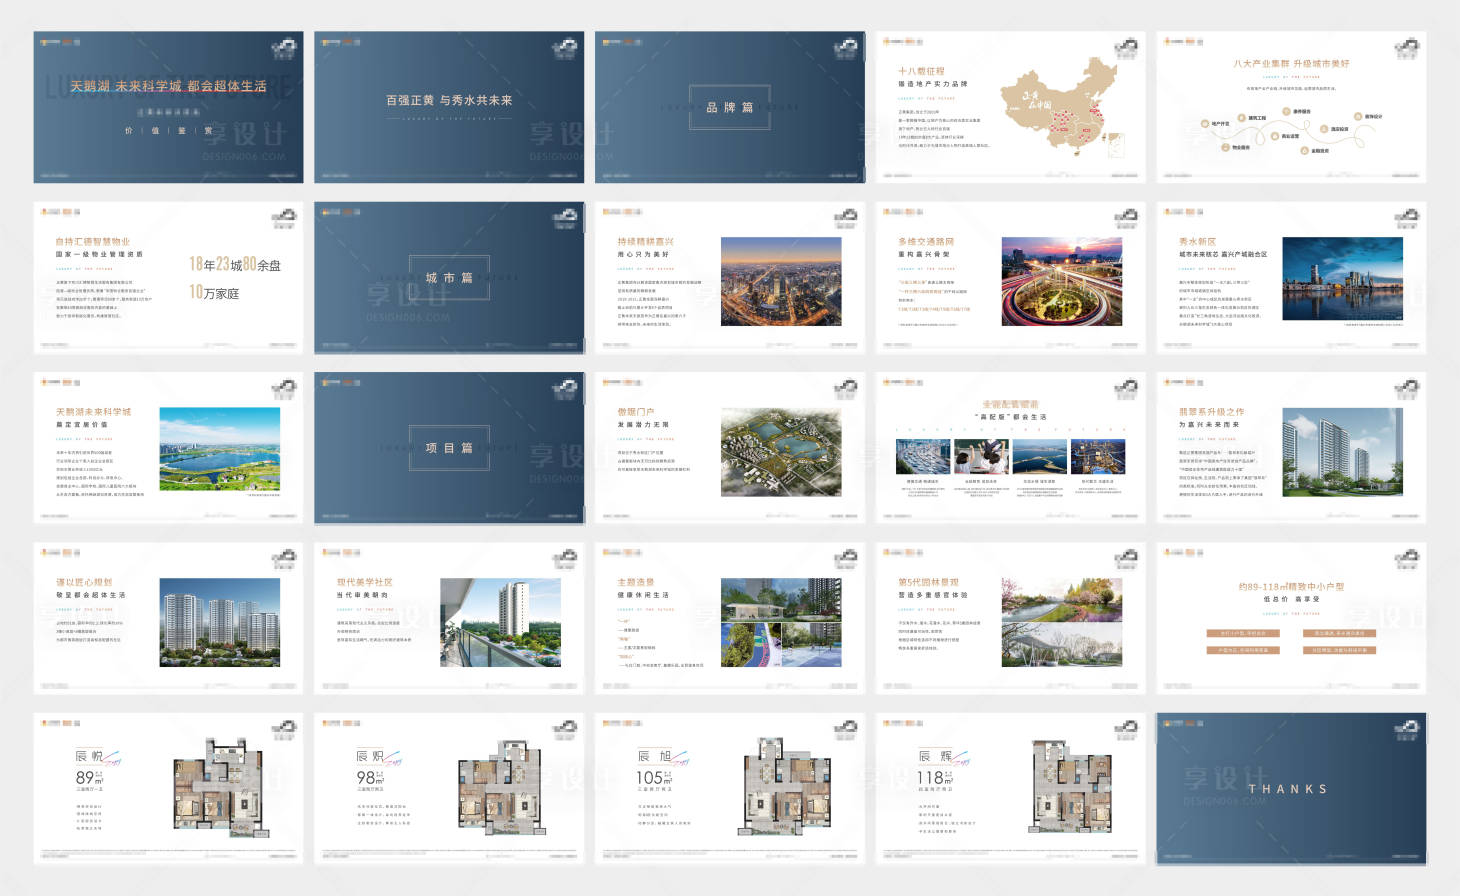The height and width of the screenshot is (896, 1460).
Task: Click the THANKS closing text
Action: pos(1287,789)
